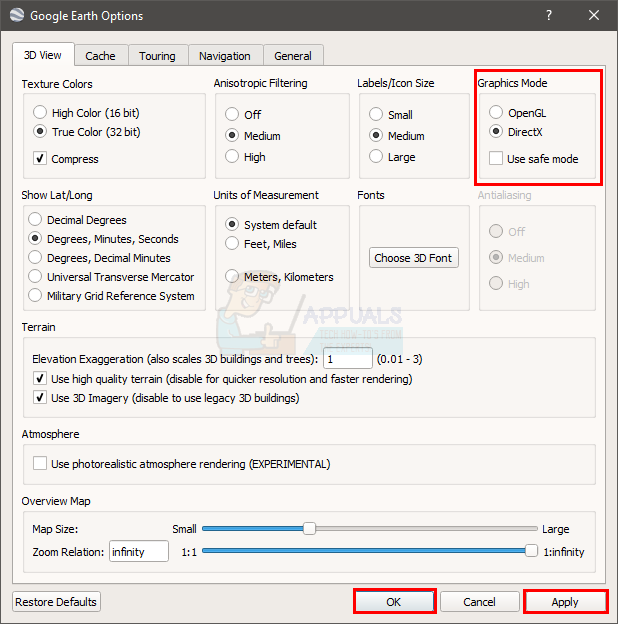
Task: Select Military Grid Reference System option
Action: (x=35, y=295)
